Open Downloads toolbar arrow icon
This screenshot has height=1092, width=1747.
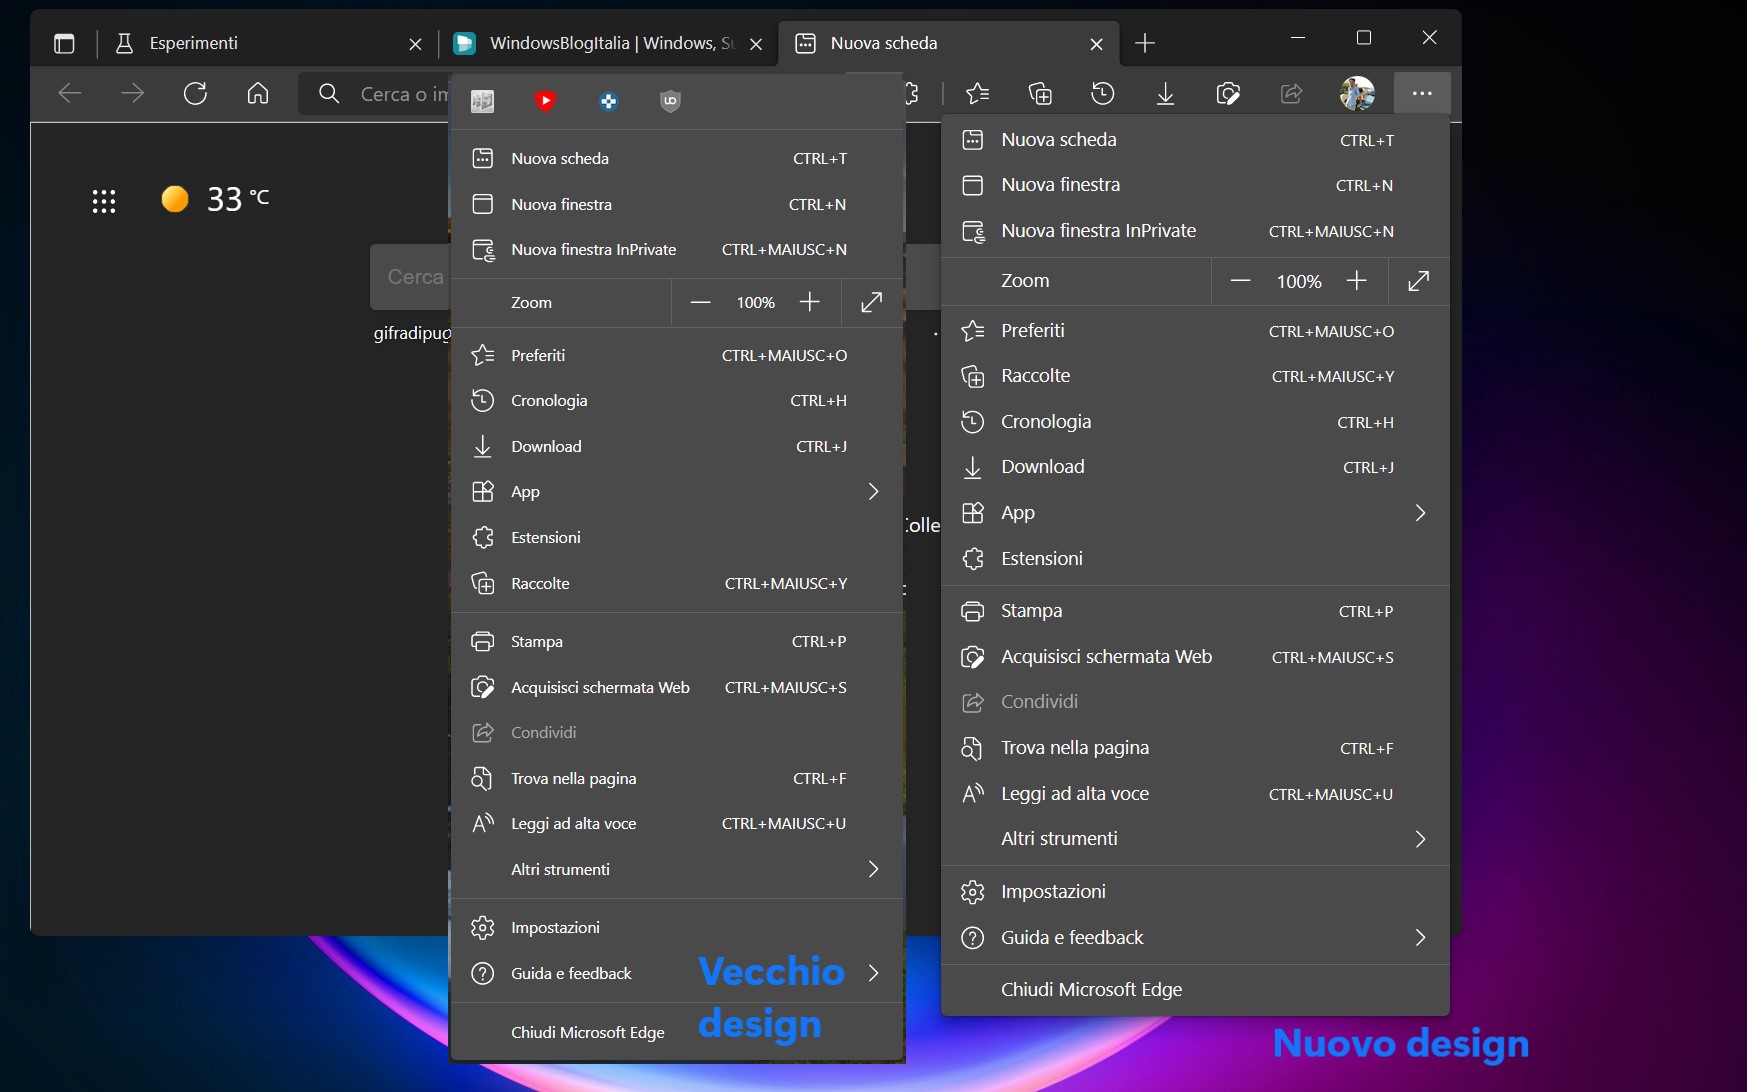point(1165,94)
